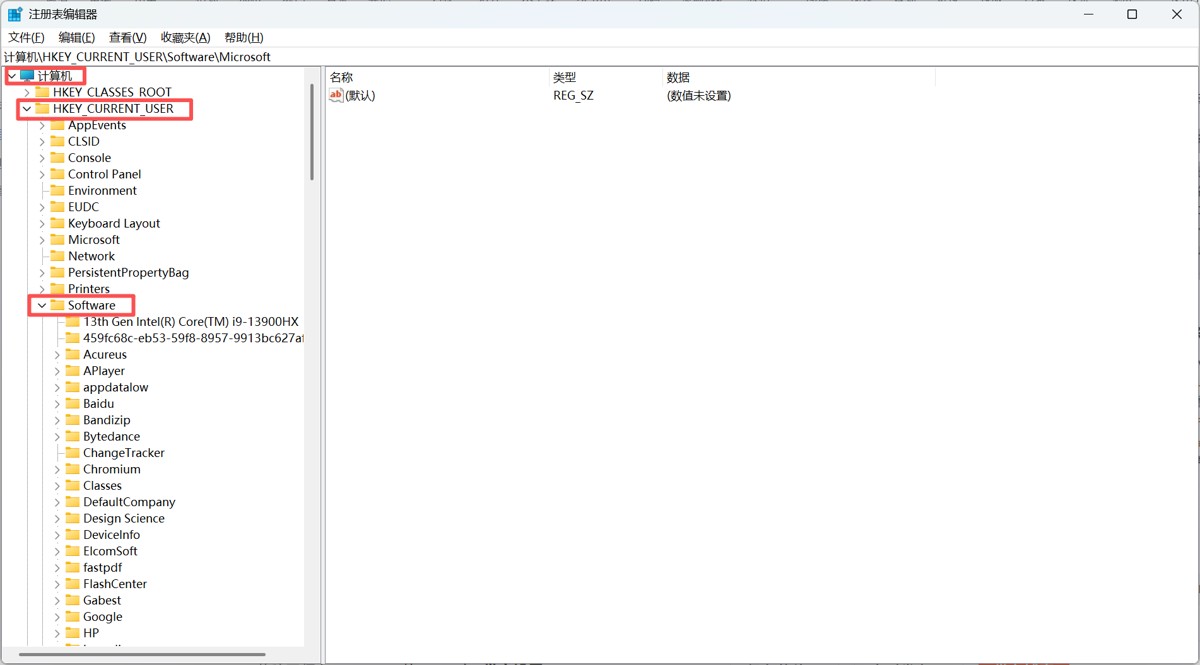Click the folder icon next to AppEvents
The height and width of the screenshot is (665, 1200).
click(57, 125)
